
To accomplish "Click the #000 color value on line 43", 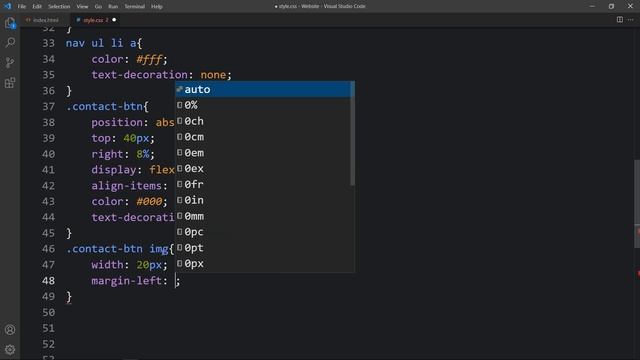I will point(149,202).
